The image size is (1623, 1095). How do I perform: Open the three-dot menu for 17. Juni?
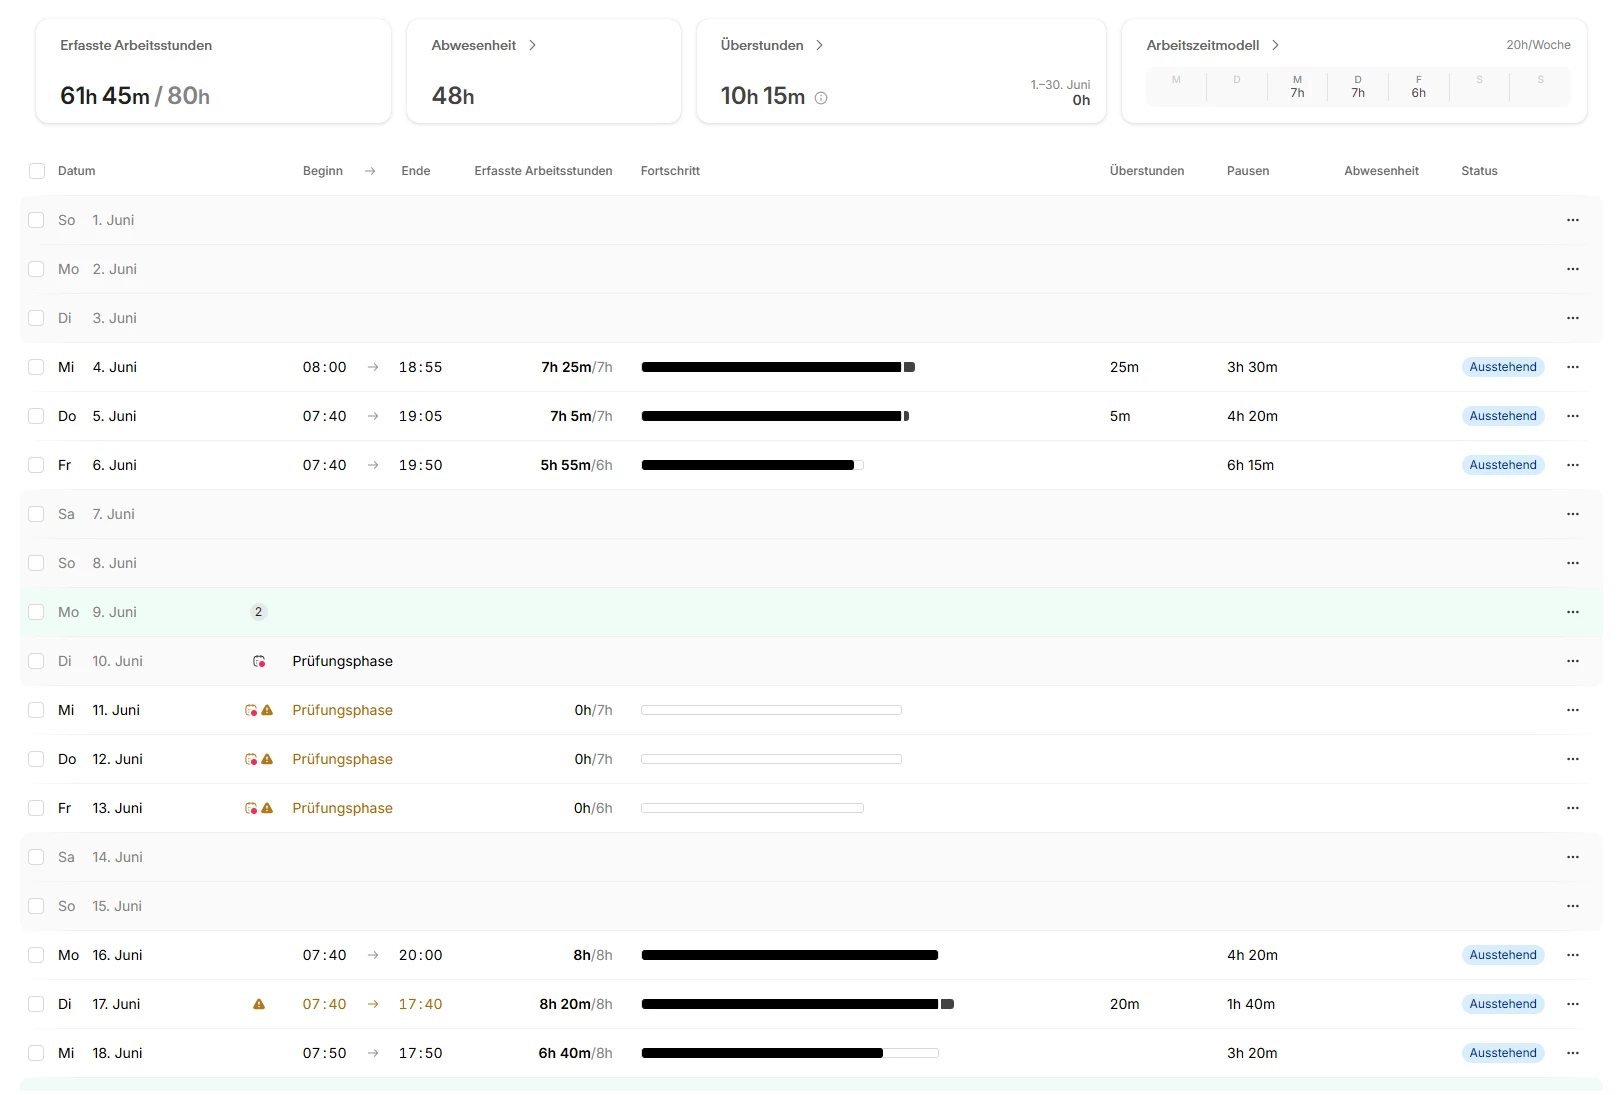[1573, 1004]
